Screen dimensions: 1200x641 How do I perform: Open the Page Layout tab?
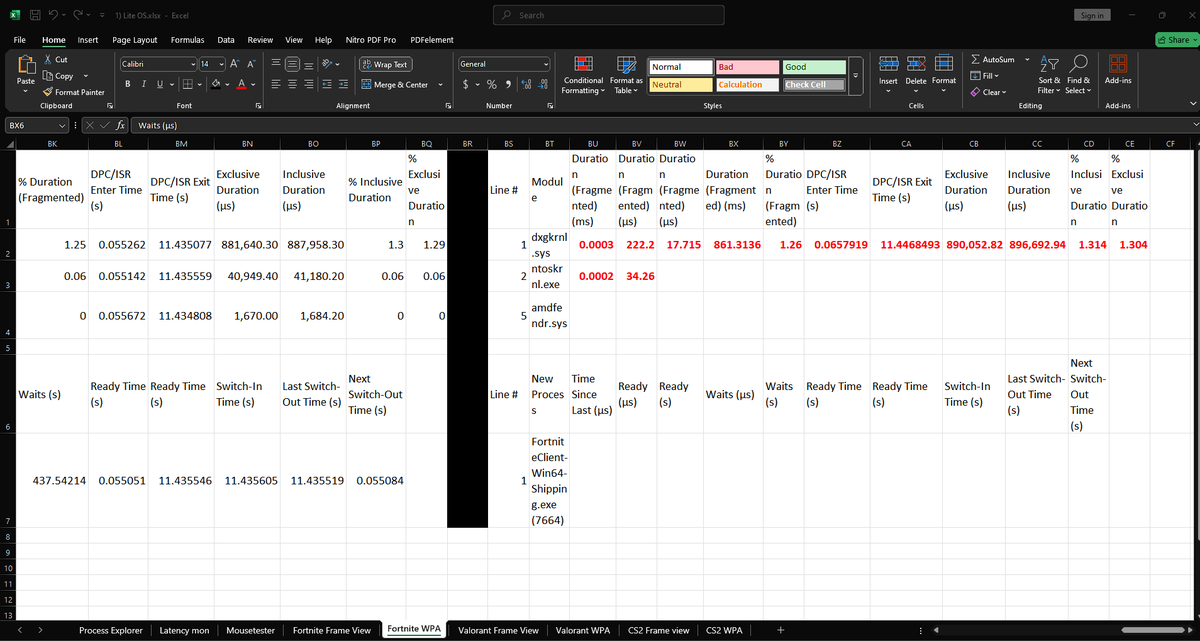(x=135, y=39)
